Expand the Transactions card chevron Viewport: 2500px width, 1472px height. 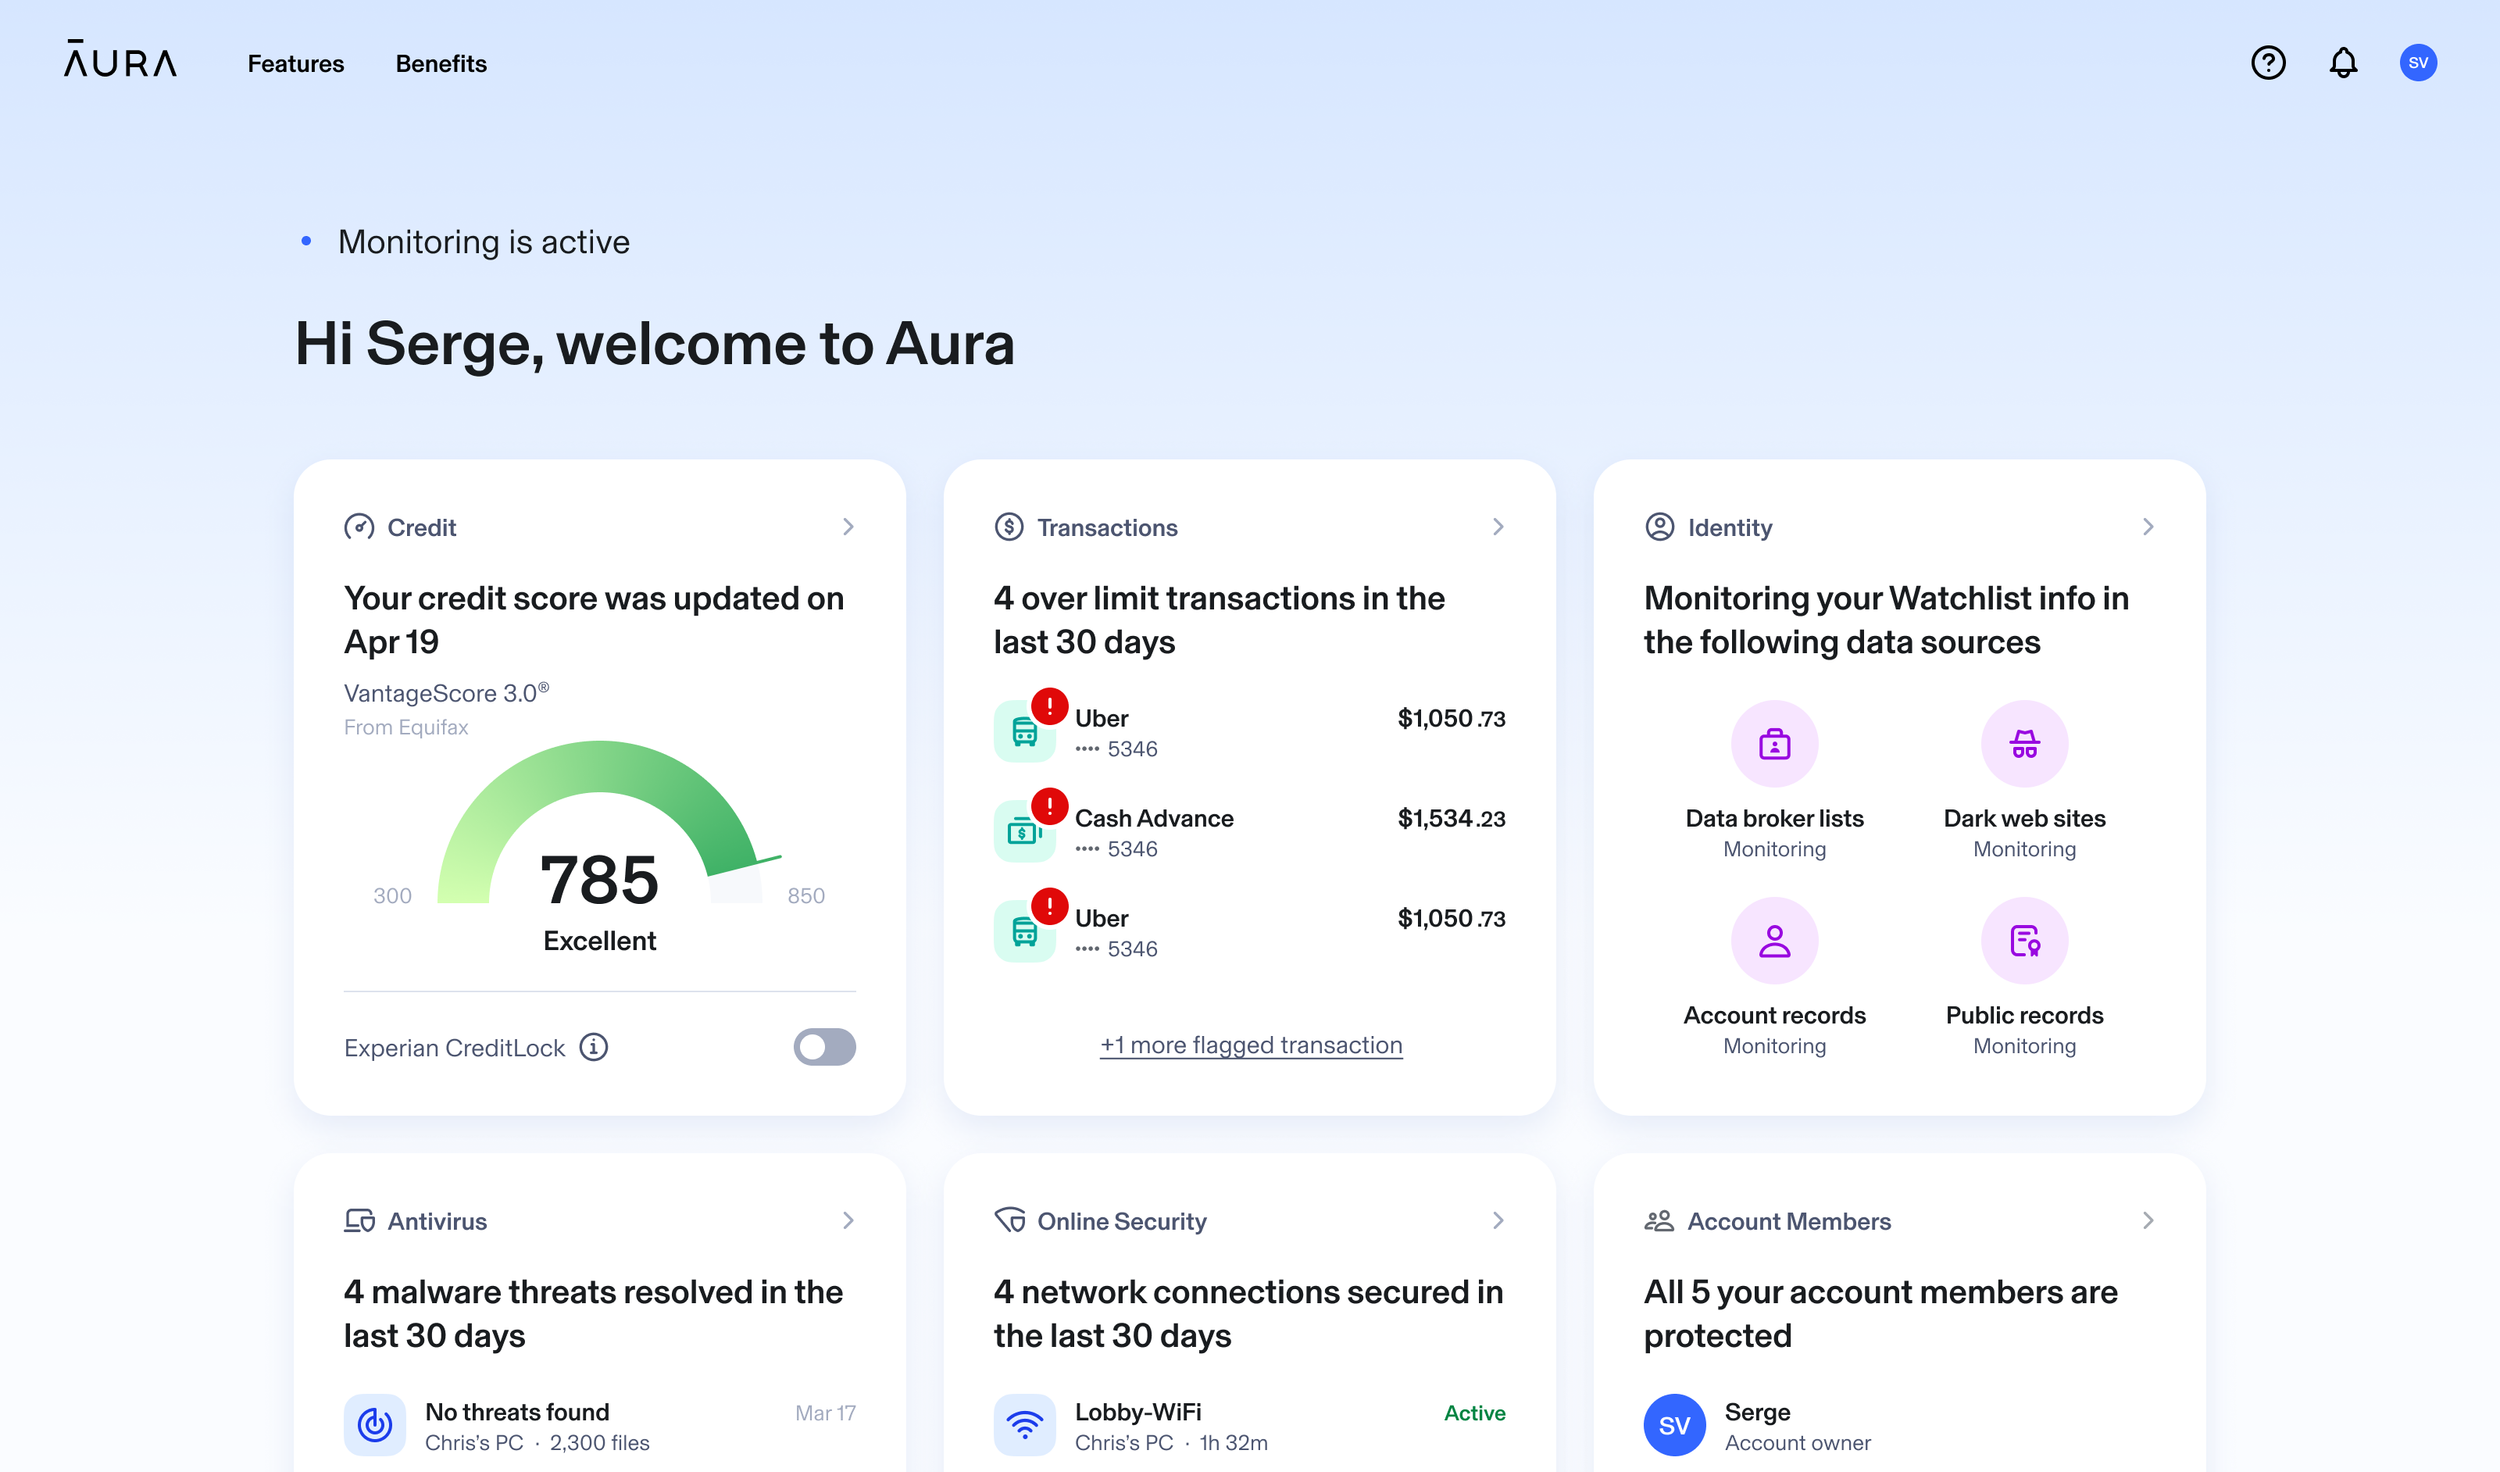1498,527
